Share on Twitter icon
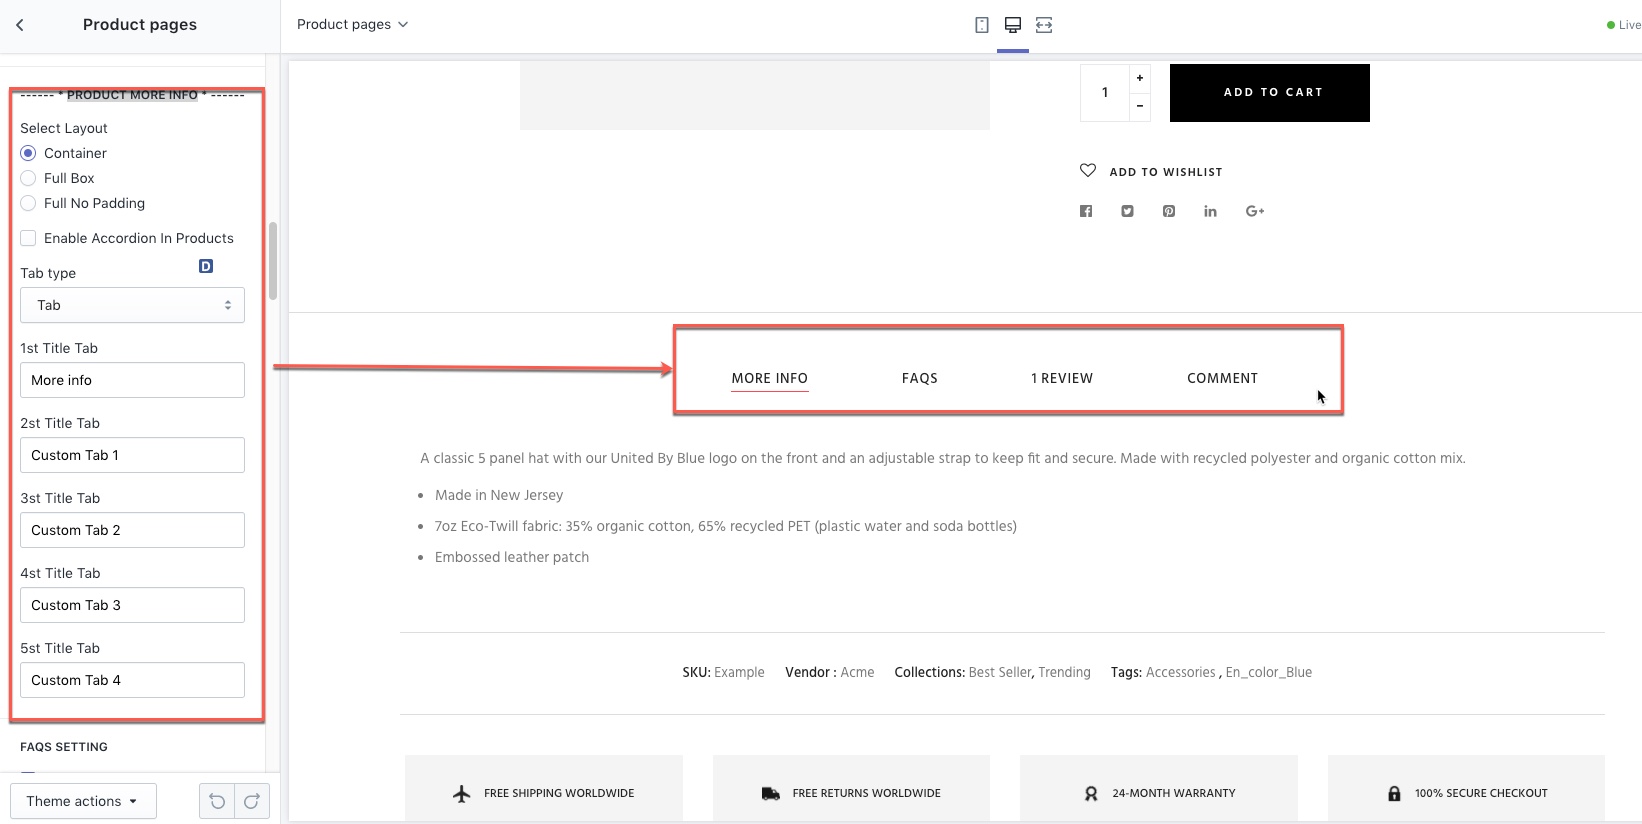 (1127, 211)
